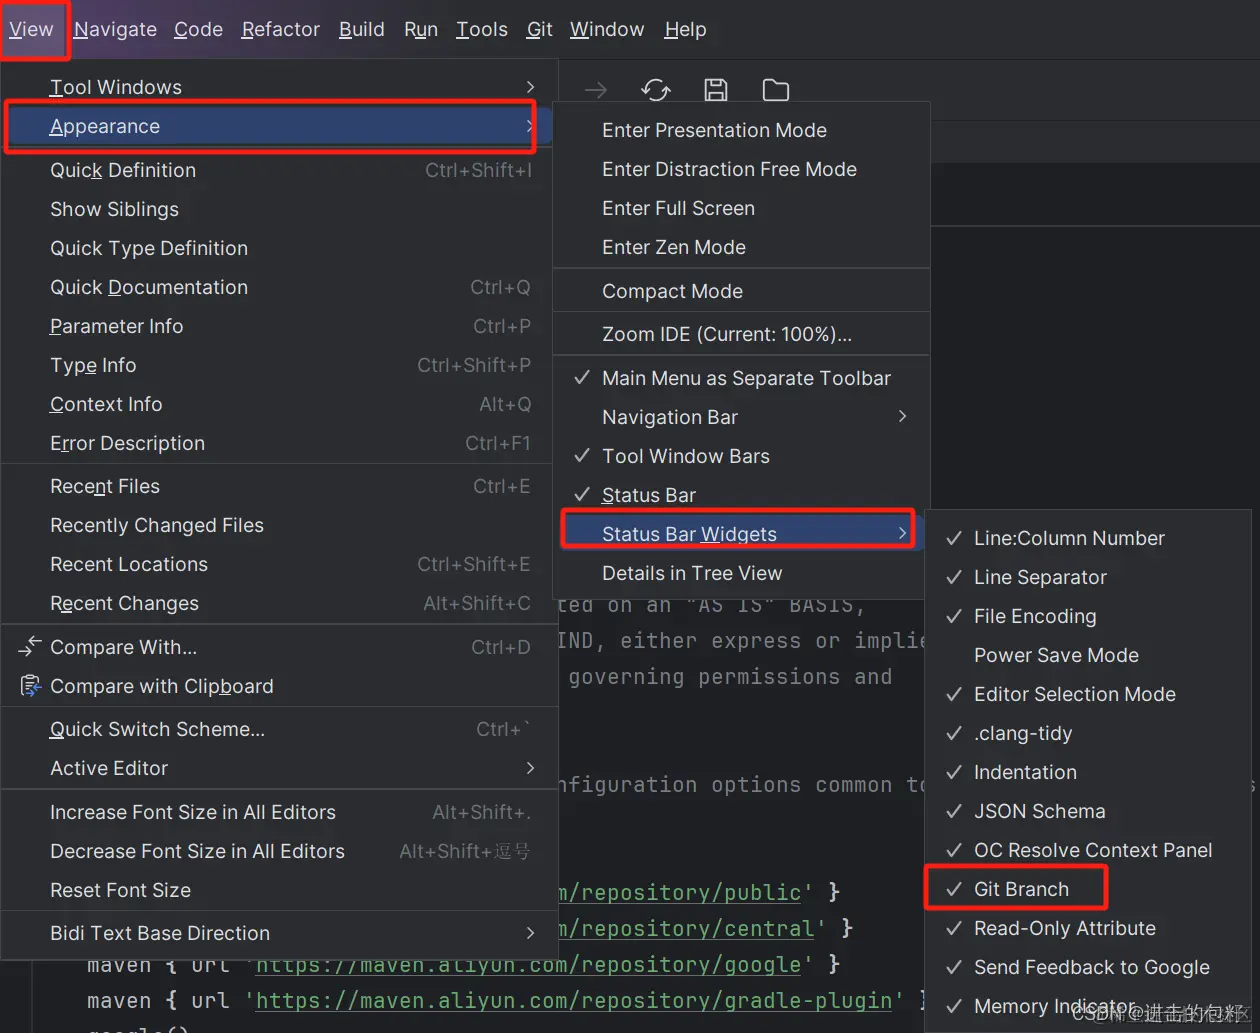Select Enter Distraction Free Mode
The height and width of the screenshot is (1033, 1260).
pyautogui.click(x=741, y=169)
